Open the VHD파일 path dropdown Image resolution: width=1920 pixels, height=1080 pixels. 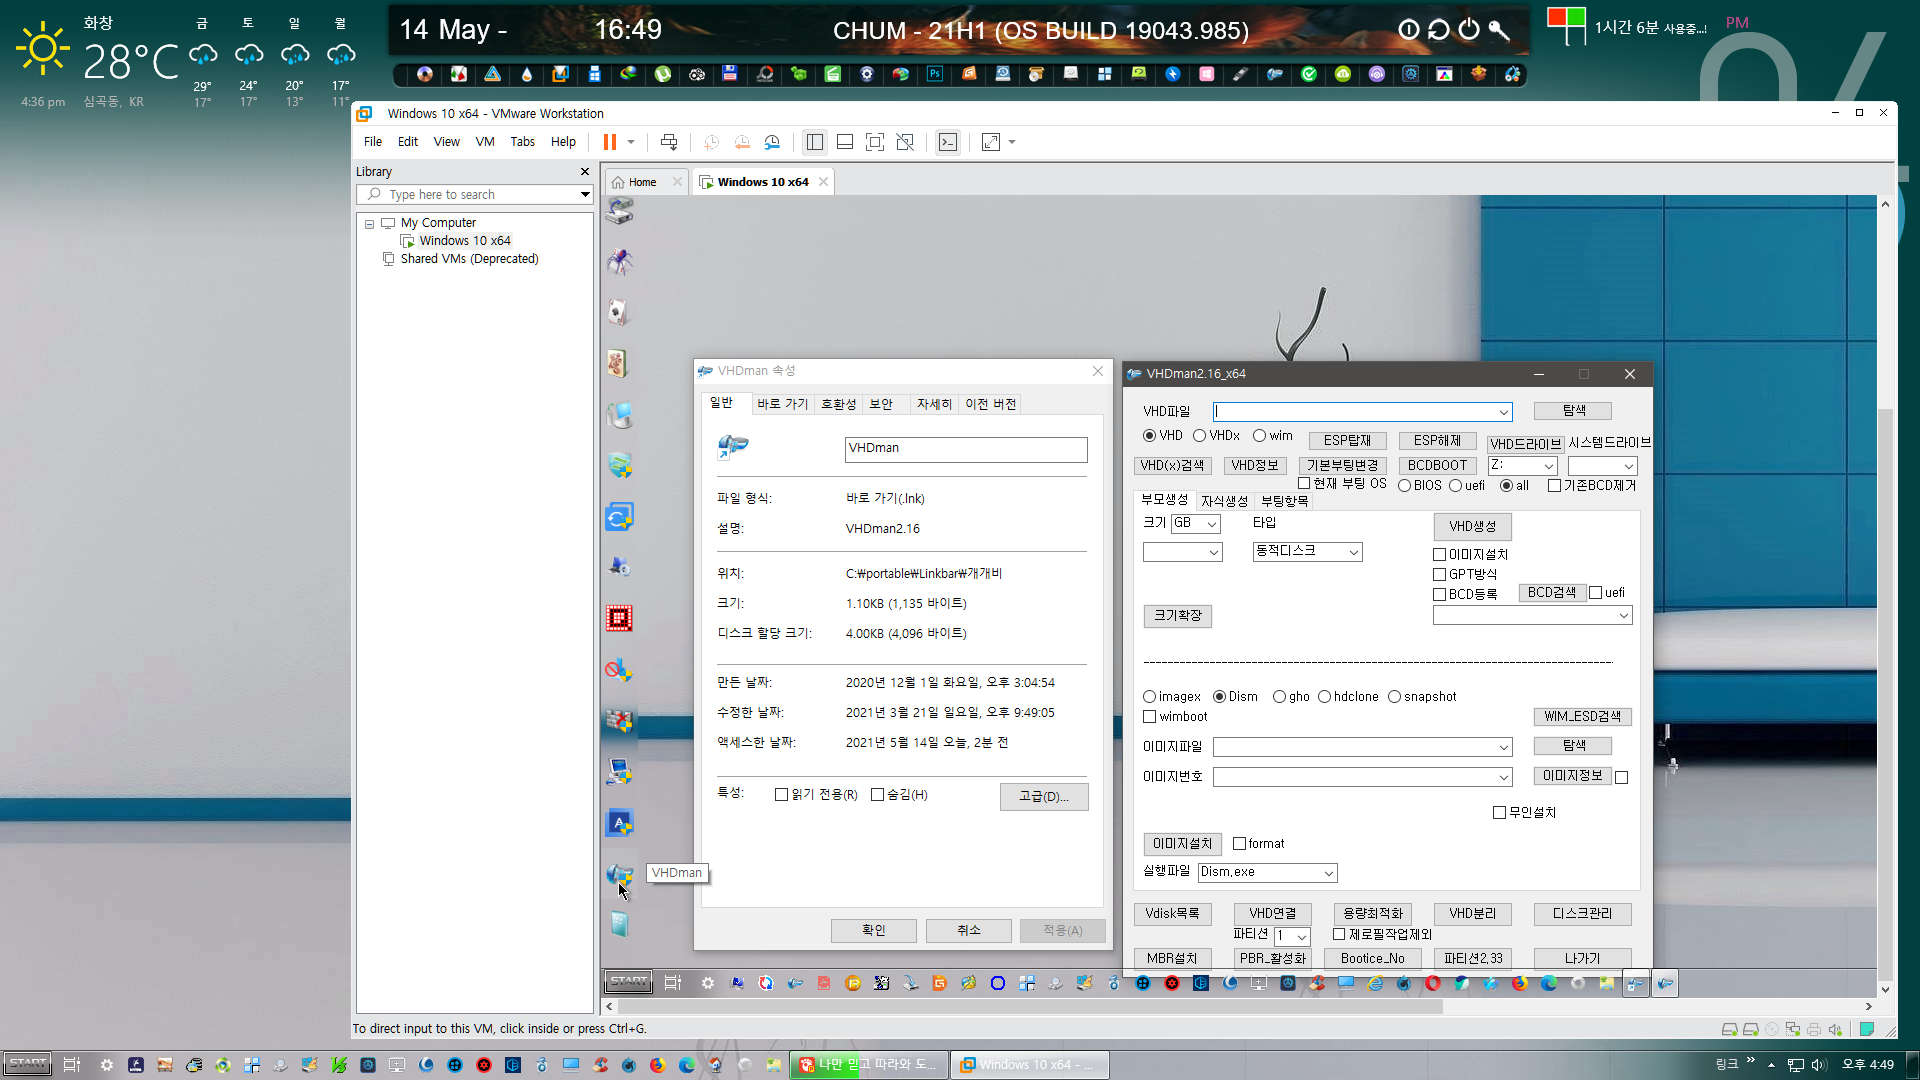tap(1502, 412)
